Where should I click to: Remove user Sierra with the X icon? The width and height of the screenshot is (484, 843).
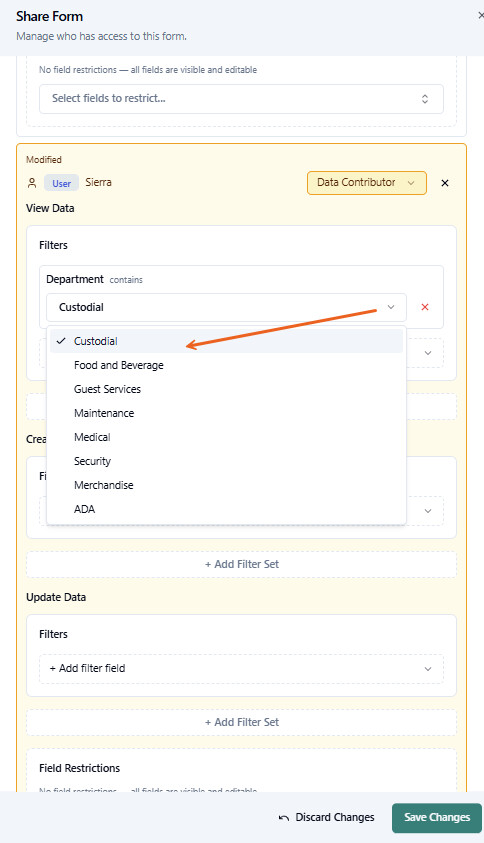pyautogui.click(x=445, y=183)
